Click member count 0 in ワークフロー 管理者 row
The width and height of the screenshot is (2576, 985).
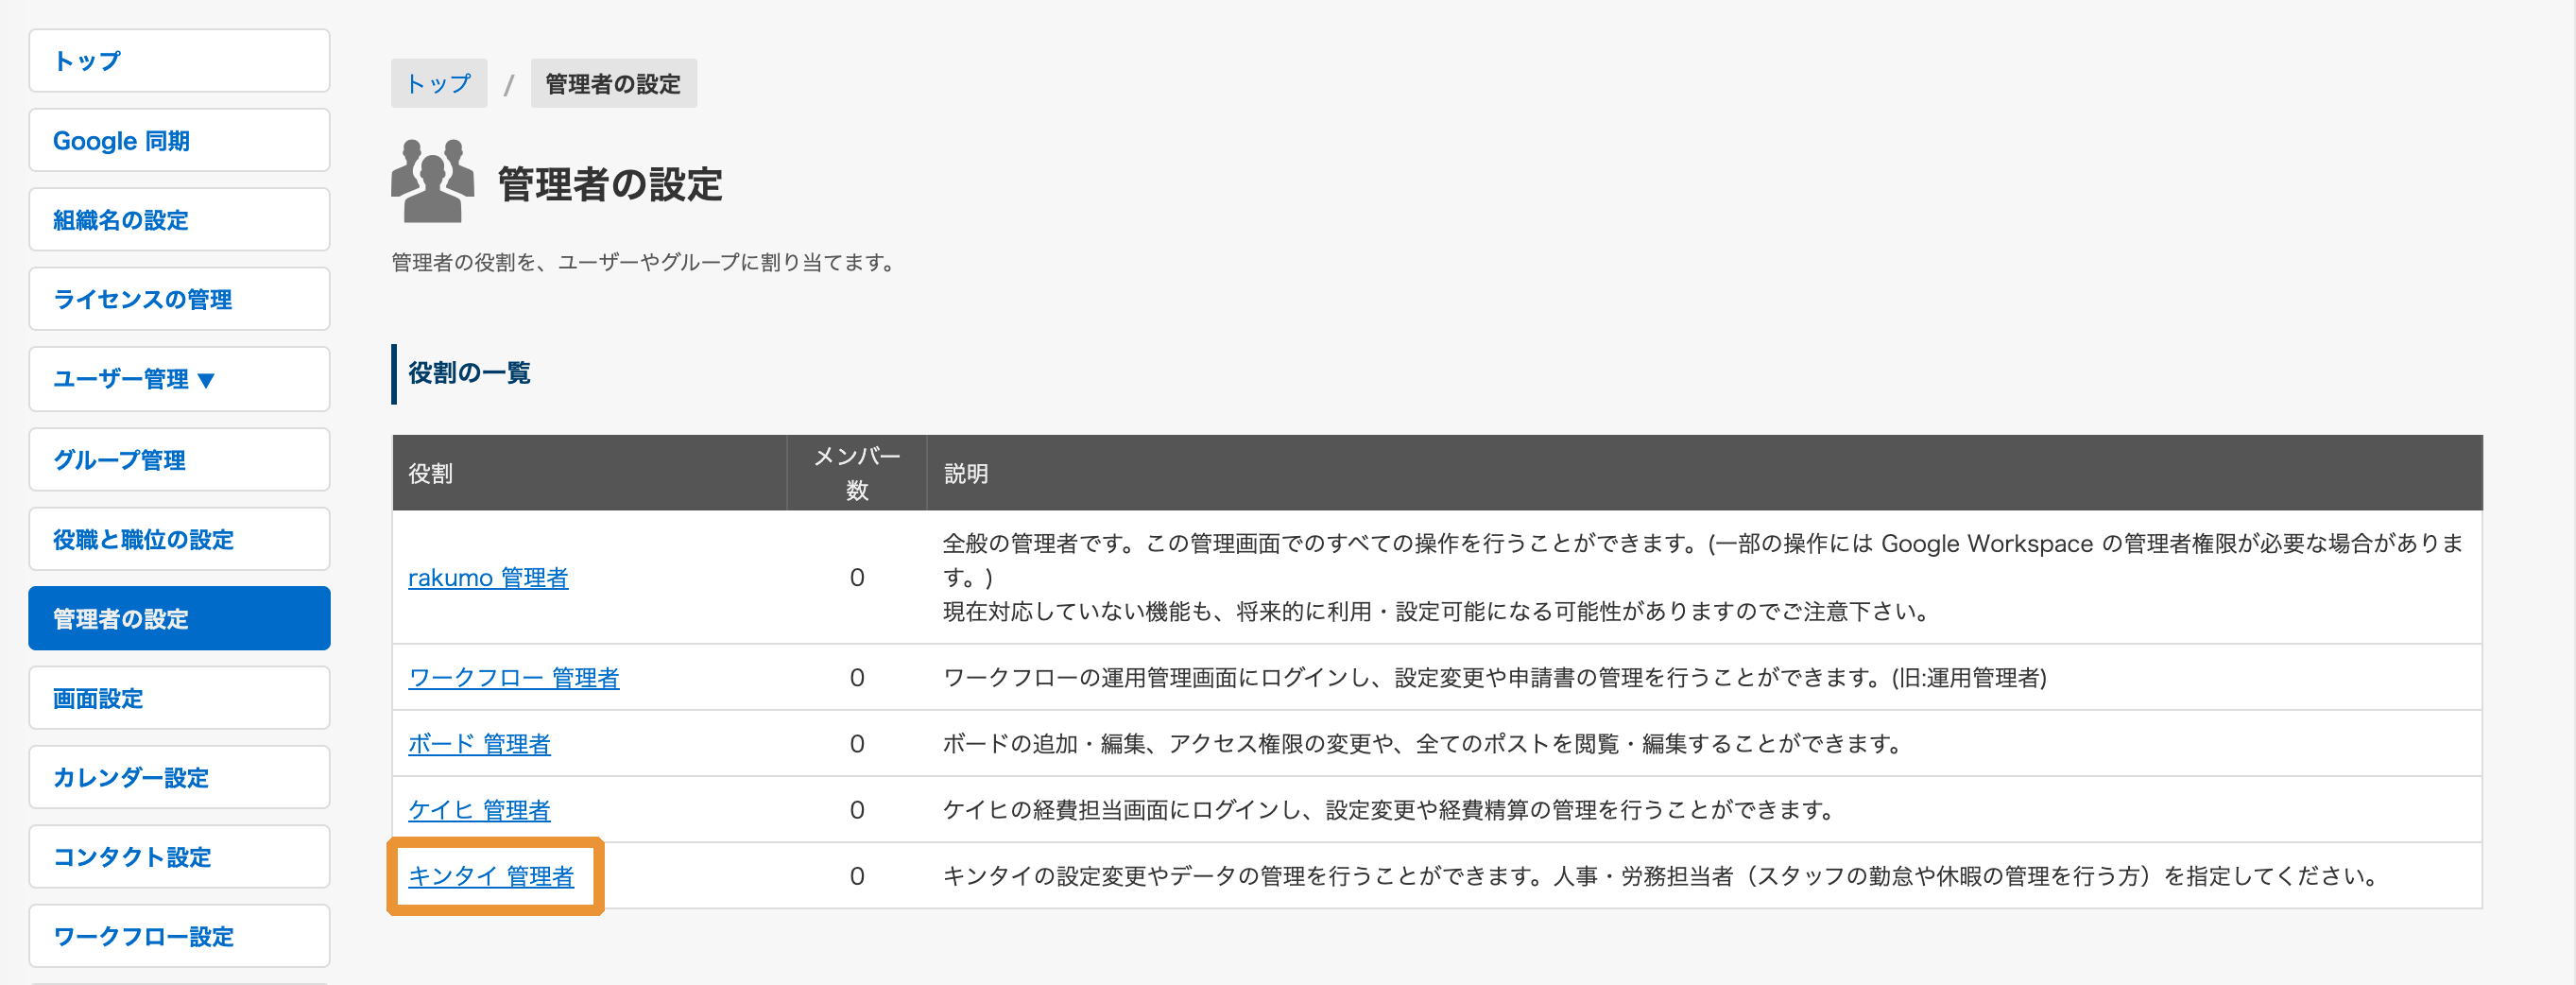point(857,677)
